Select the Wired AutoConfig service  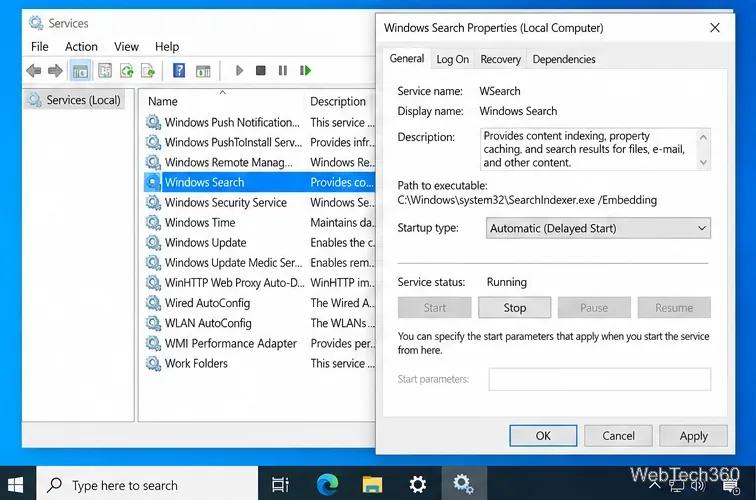point(259,303)
